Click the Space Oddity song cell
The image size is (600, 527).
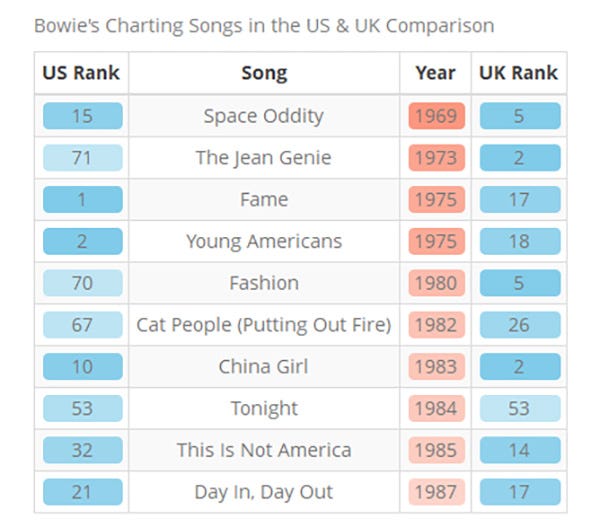coord(264,116)
